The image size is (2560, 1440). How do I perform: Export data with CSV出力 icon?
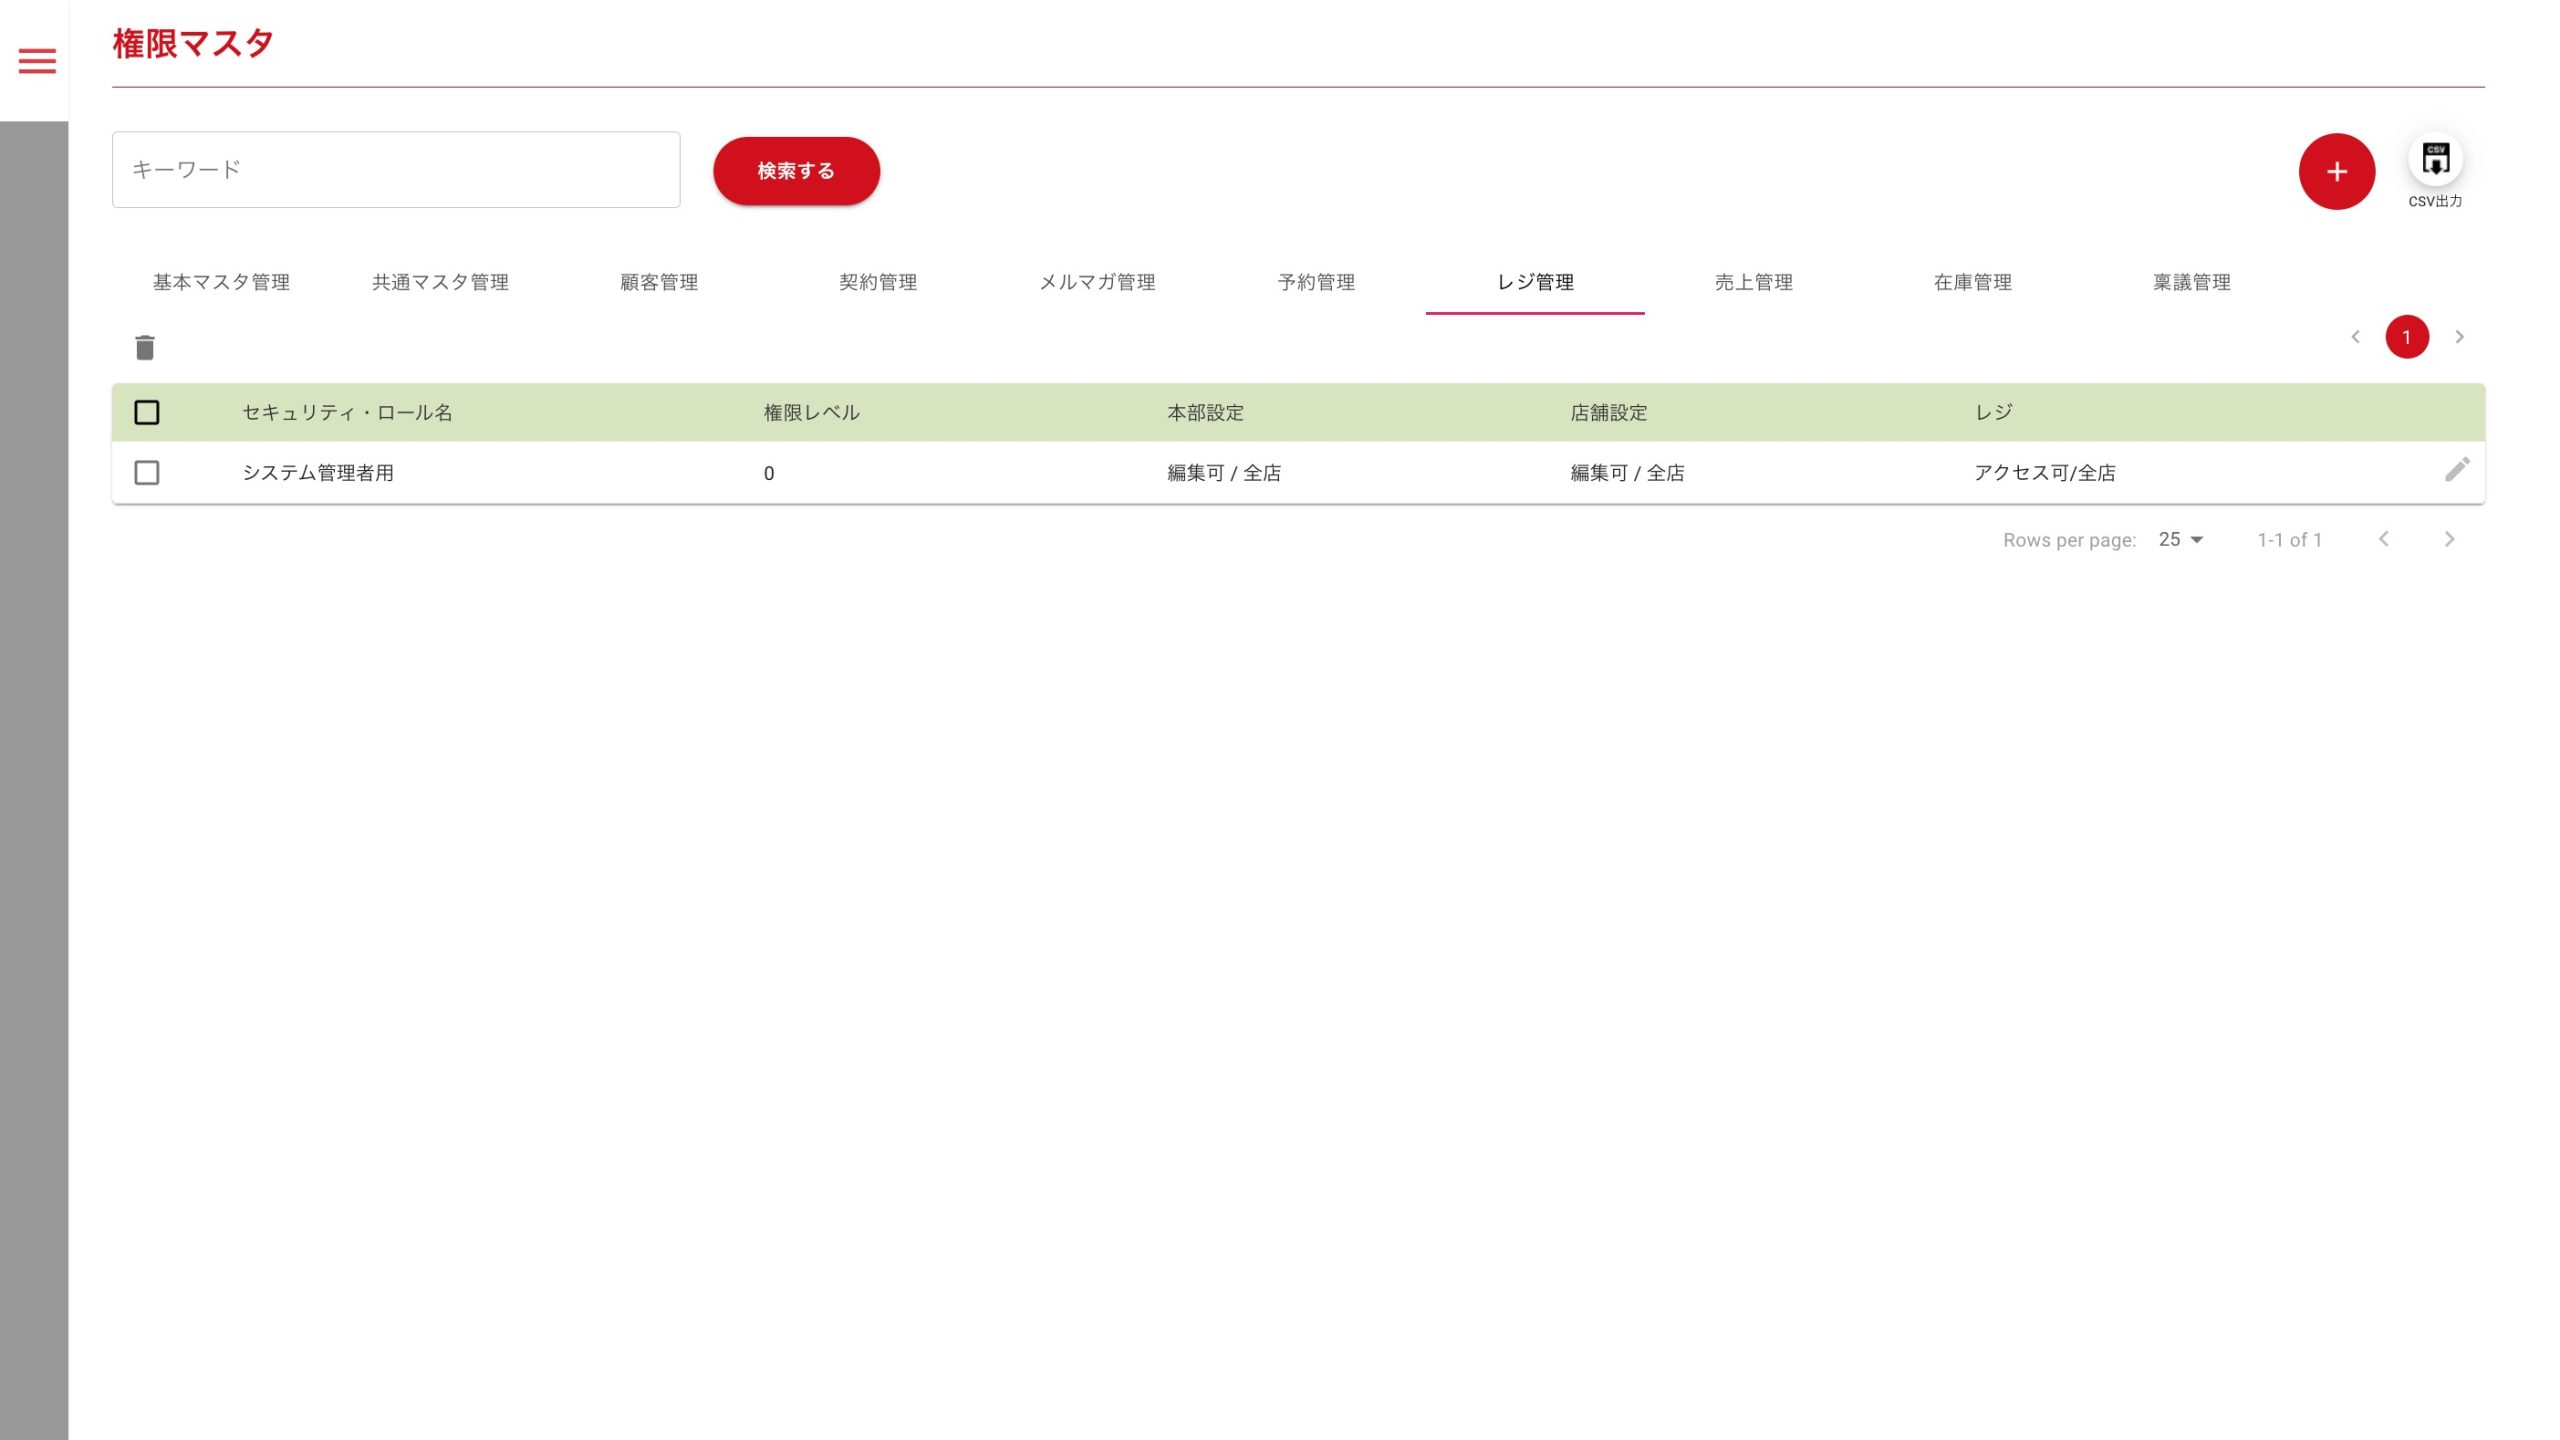click(2434, 160)
